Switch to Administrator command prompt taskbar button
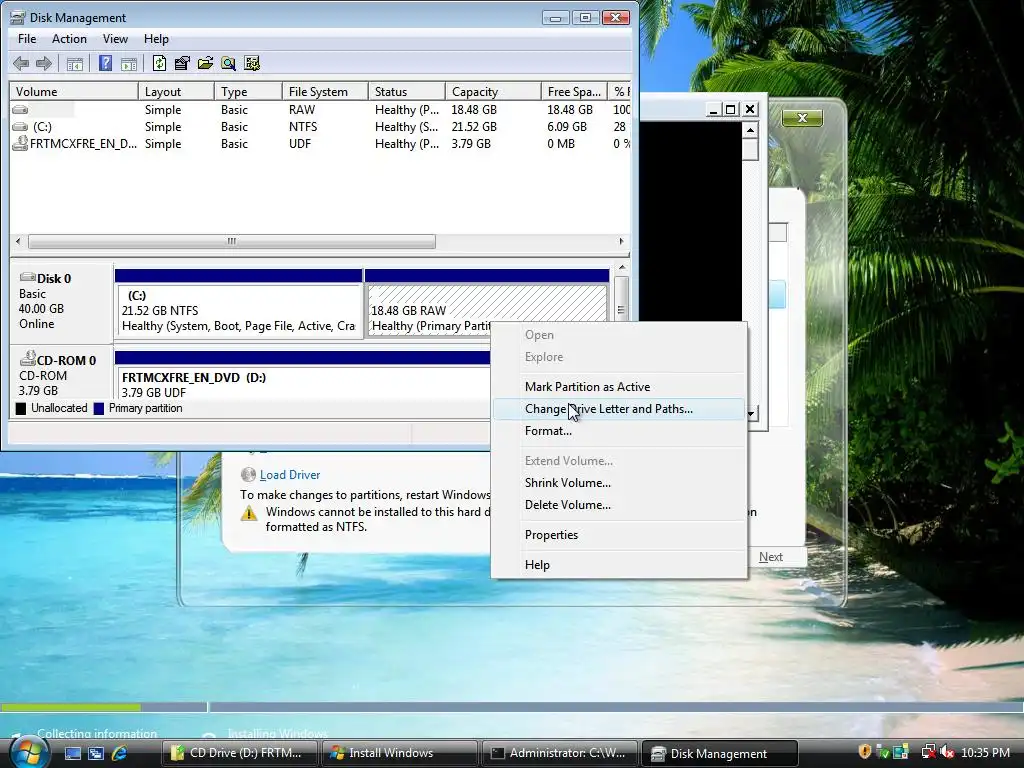Viewport: 1024px width, 768px height. [560, 753]
